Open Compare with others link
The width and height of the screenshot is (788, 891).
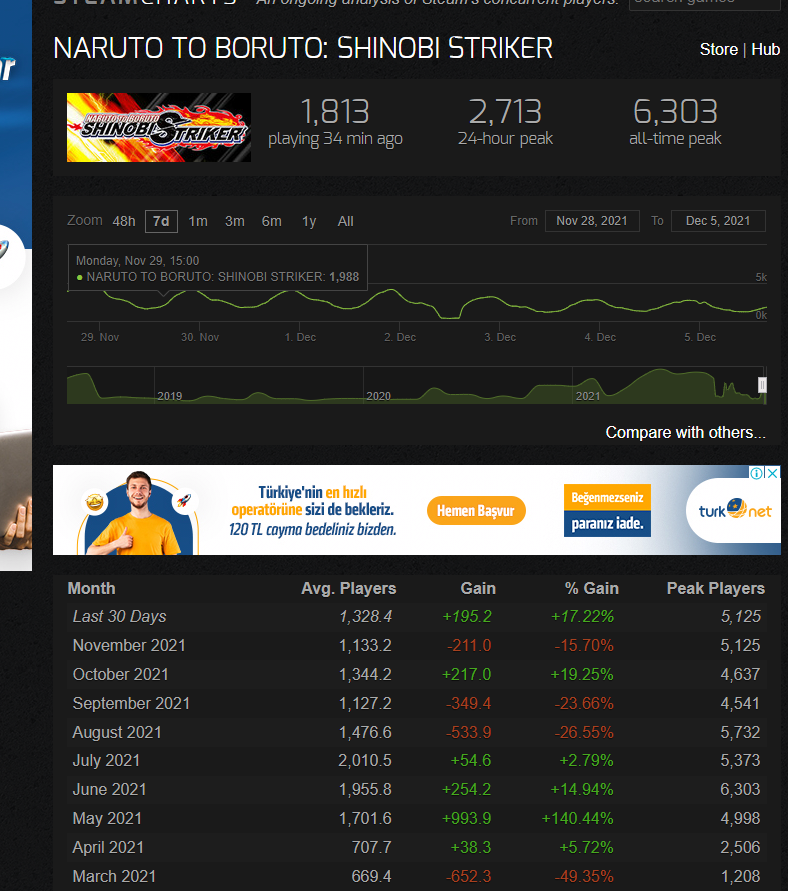click(685, 432)
